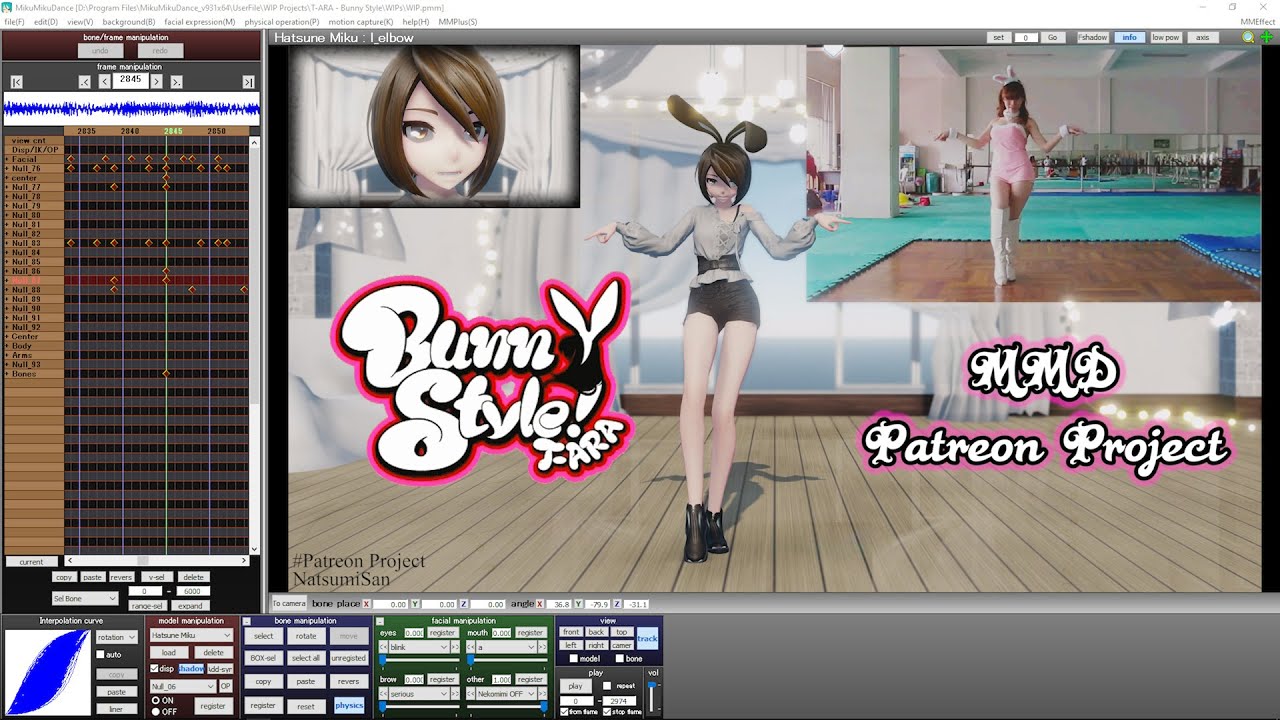
Task: Next brow morph arrow button
Action: click(456, 693)
